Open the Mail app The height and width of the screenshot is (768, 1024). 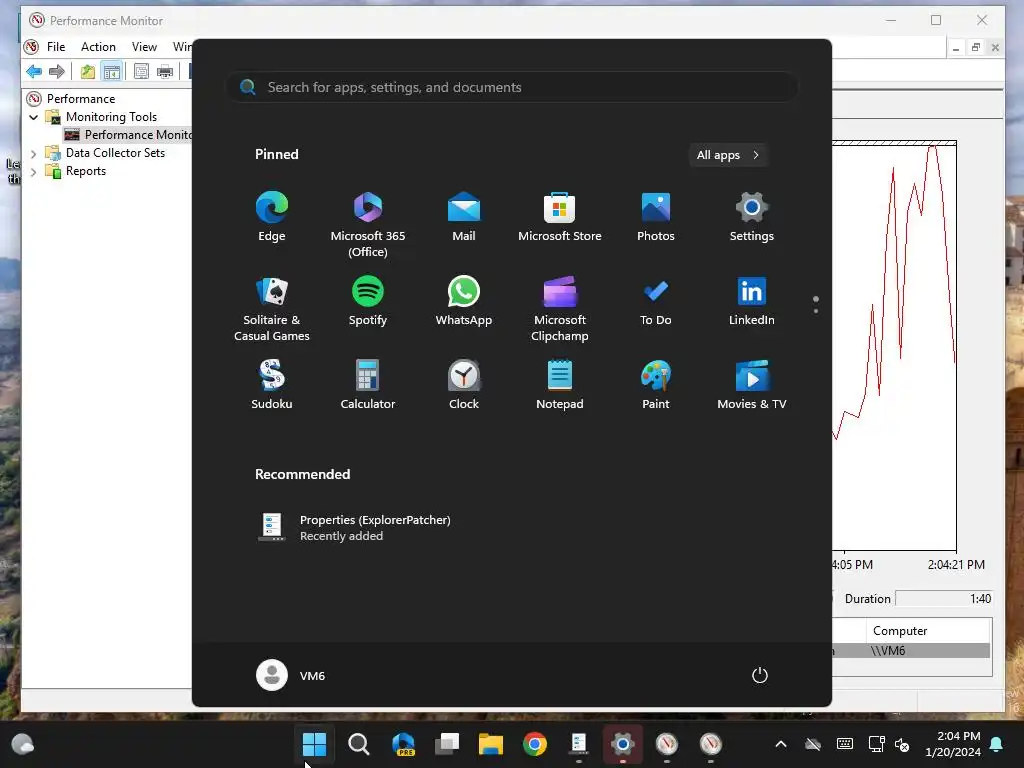point(464,217)
